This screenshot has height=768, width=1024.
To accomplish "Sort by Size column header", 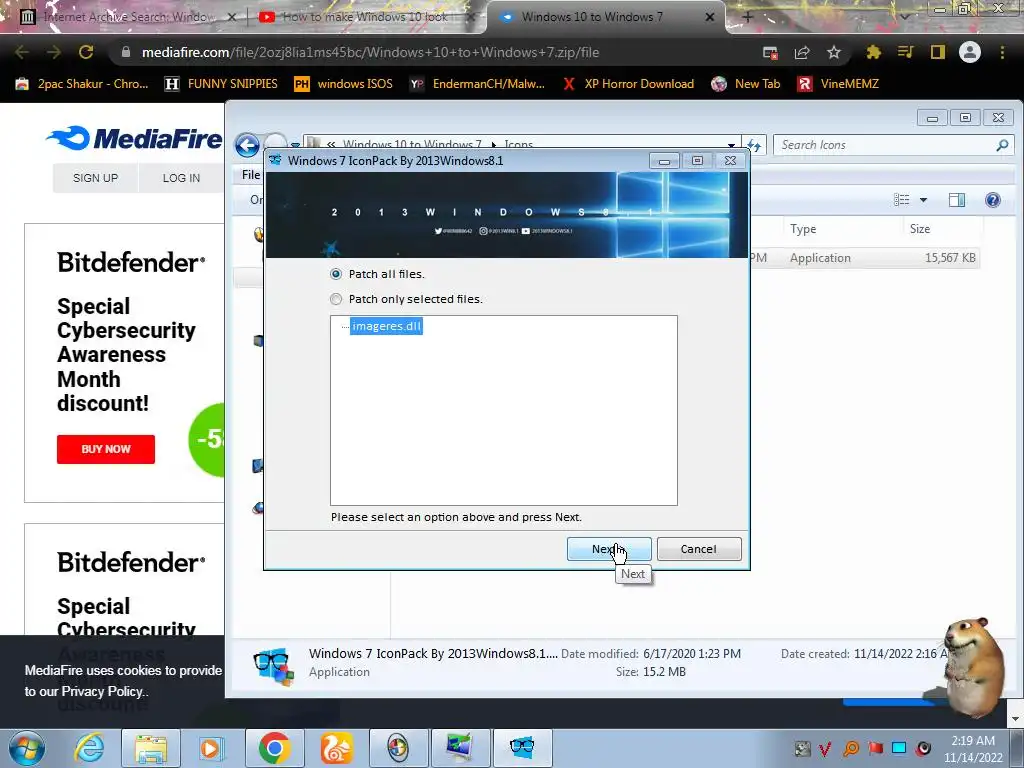I will (x=920, y=229).
